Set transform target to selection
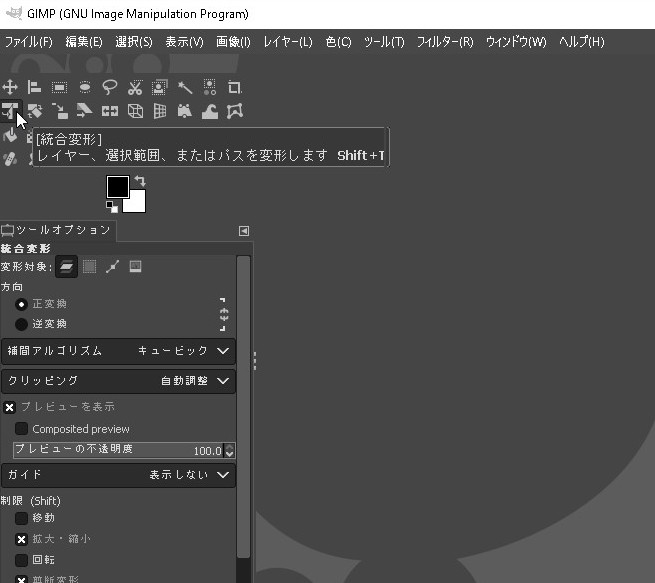655x583 pixels. pyautogui.click(x=89, y=267)
